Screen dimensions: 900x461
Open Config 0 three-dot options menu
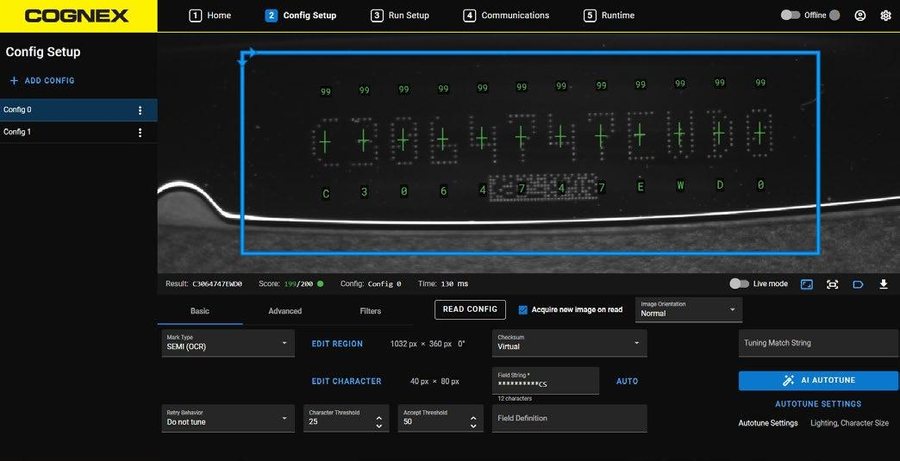pos(140,110)
